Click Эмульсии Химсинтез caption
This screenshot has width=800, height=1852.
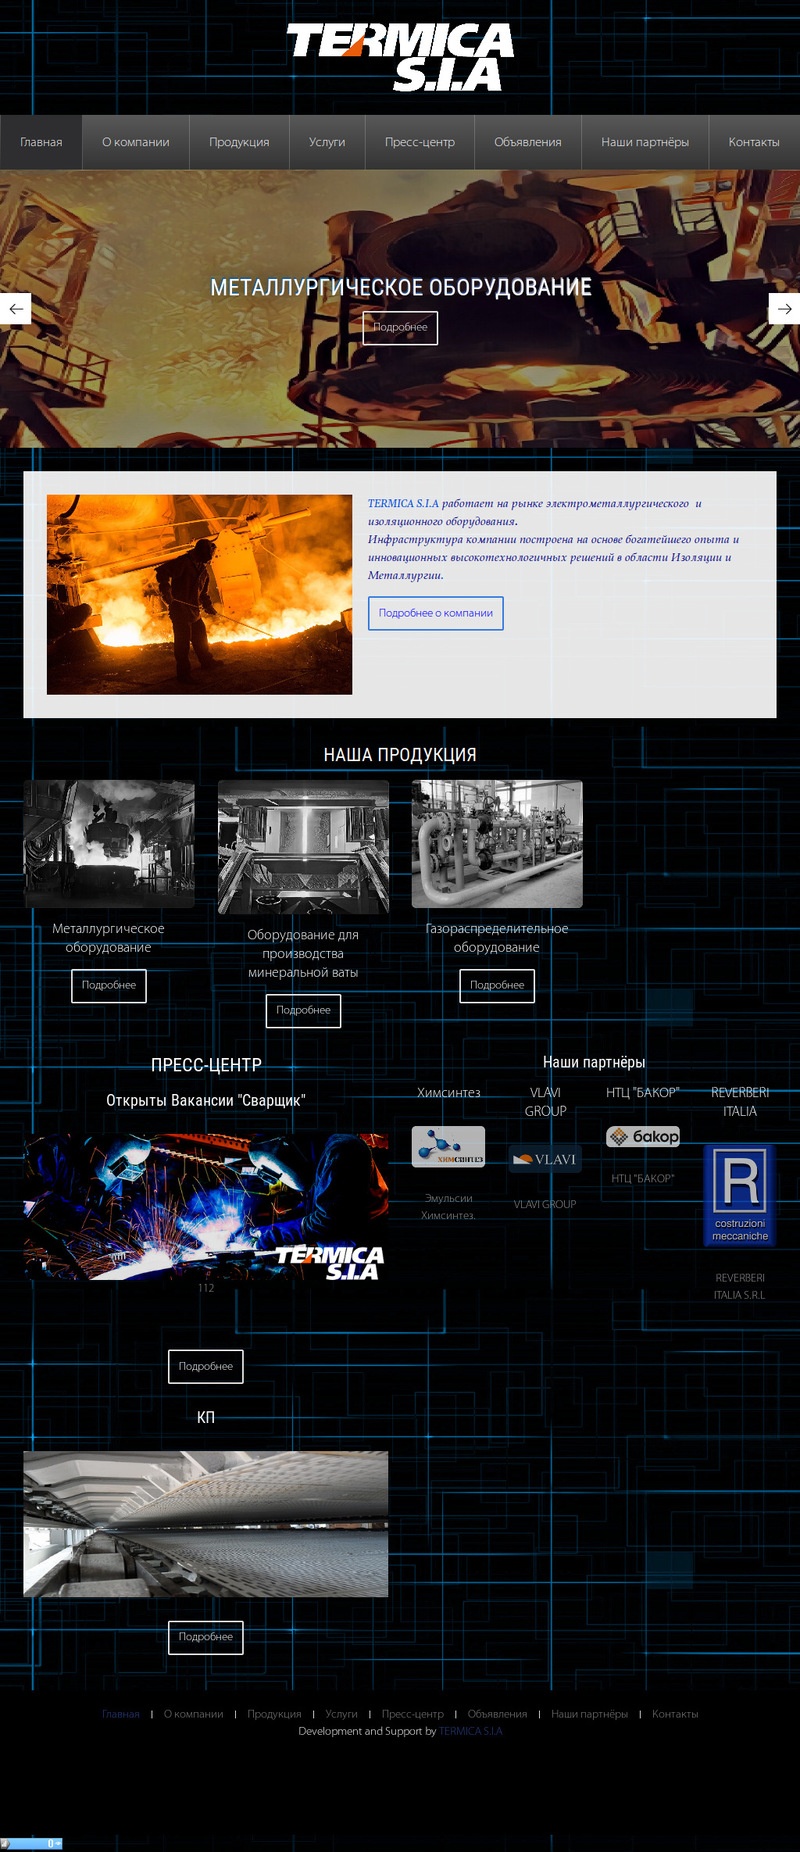click(x=448, y=1207)
